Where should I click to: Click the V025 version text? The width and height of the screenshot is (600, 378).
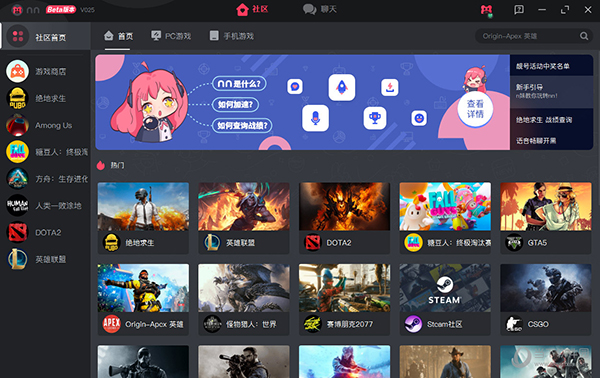pos(87,10)
